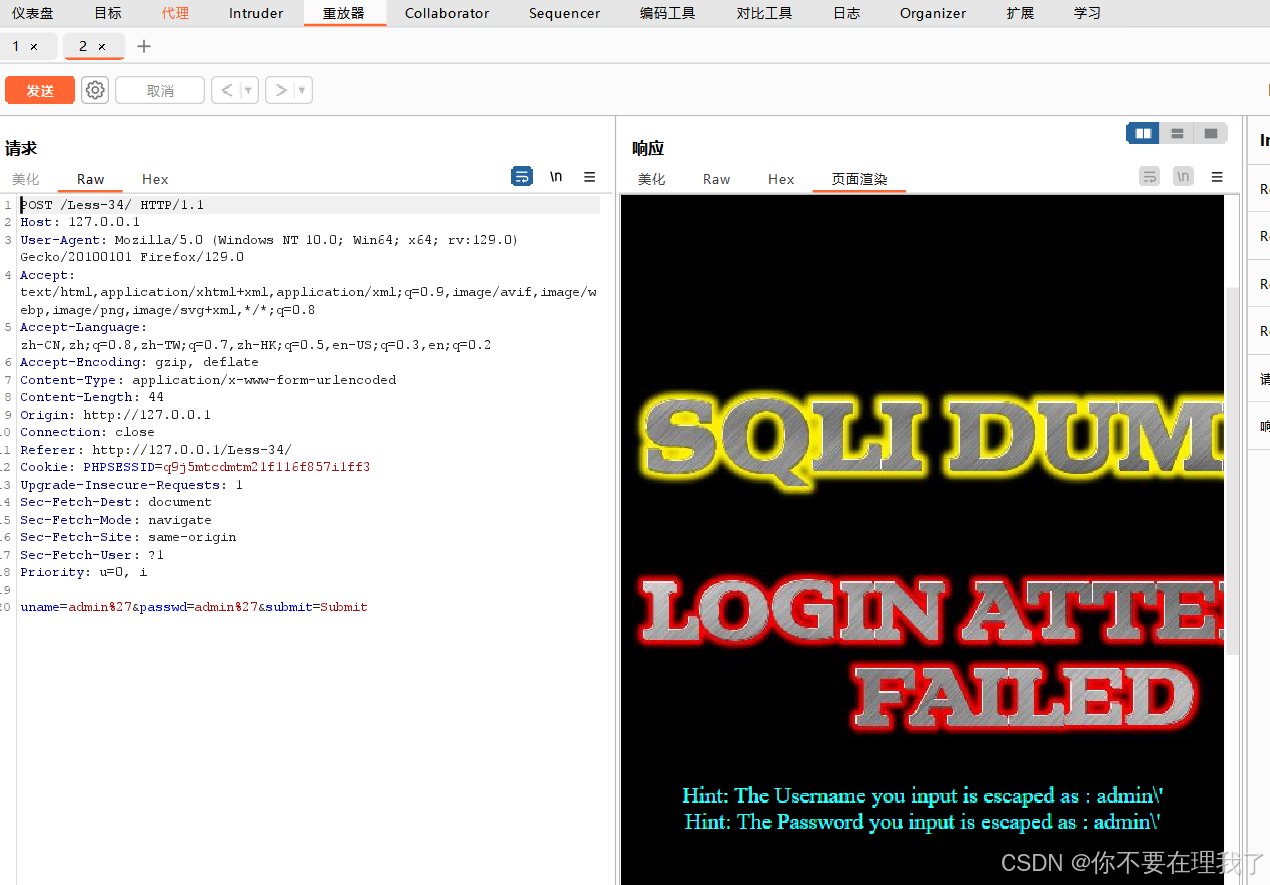
Task: Go back to previous request in history
Action: pos(227,90)
